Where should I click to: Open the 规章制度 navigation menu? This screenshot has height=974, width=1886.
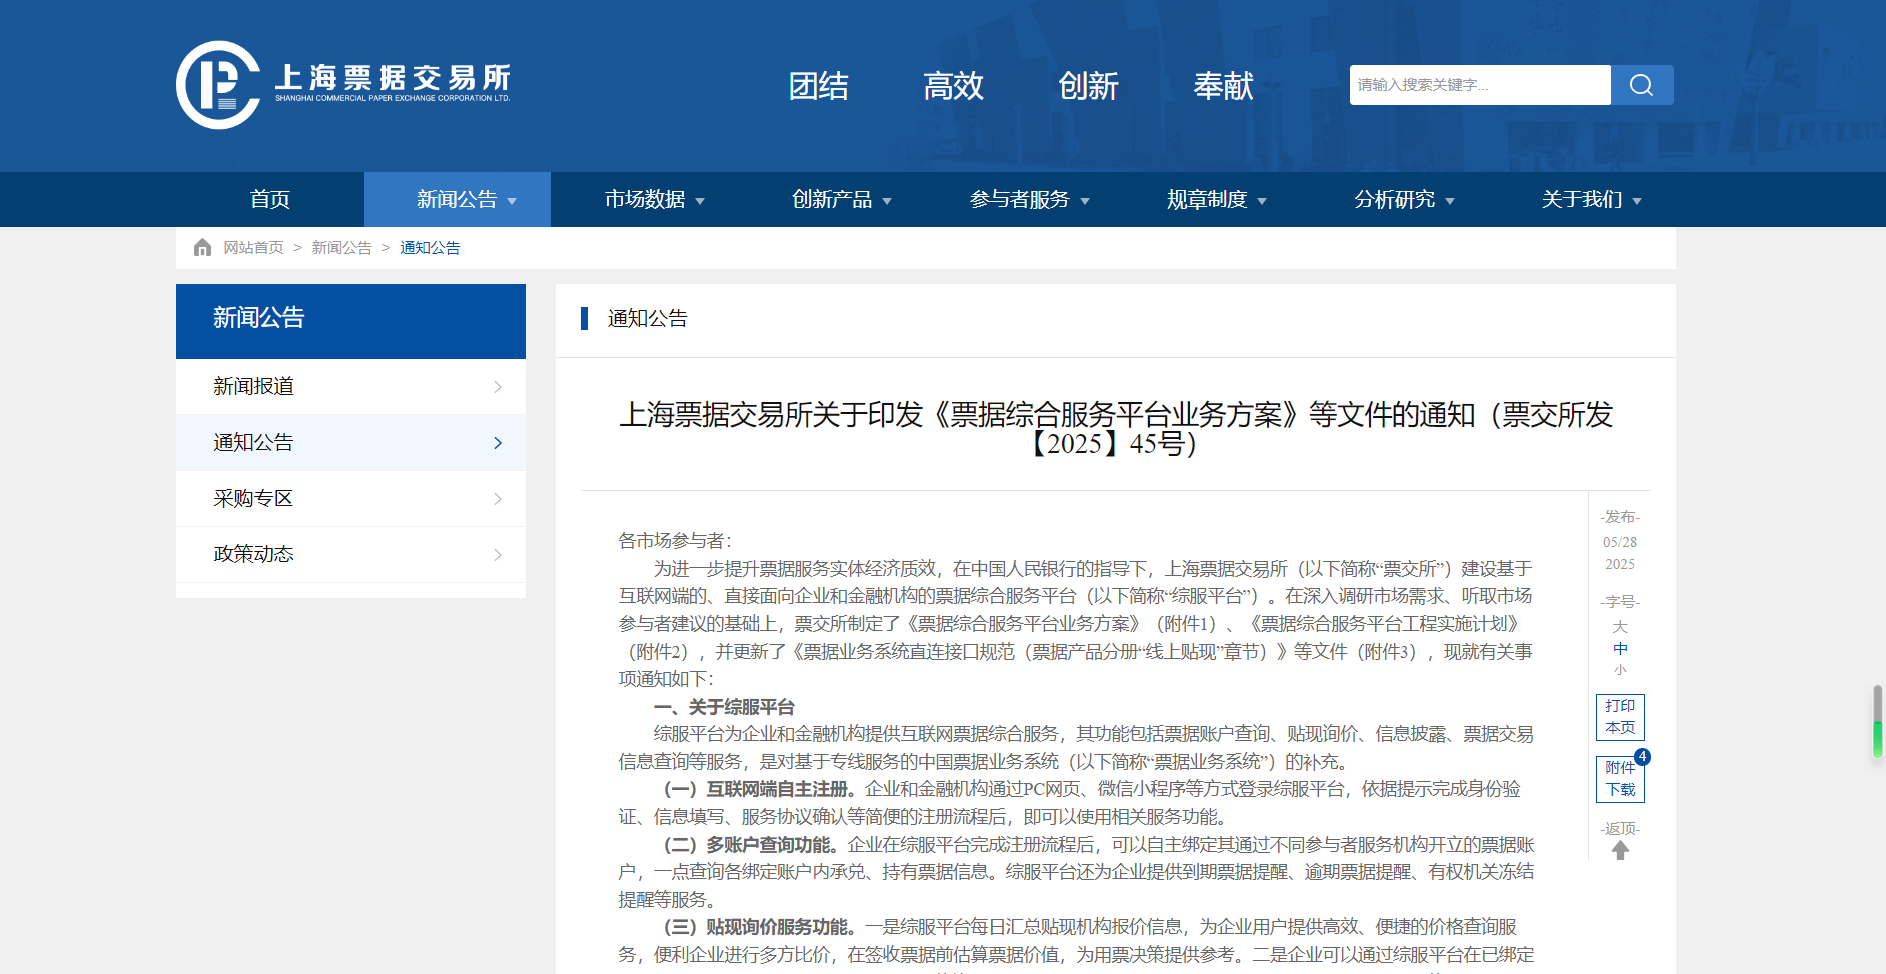(x=1216, y=200)
